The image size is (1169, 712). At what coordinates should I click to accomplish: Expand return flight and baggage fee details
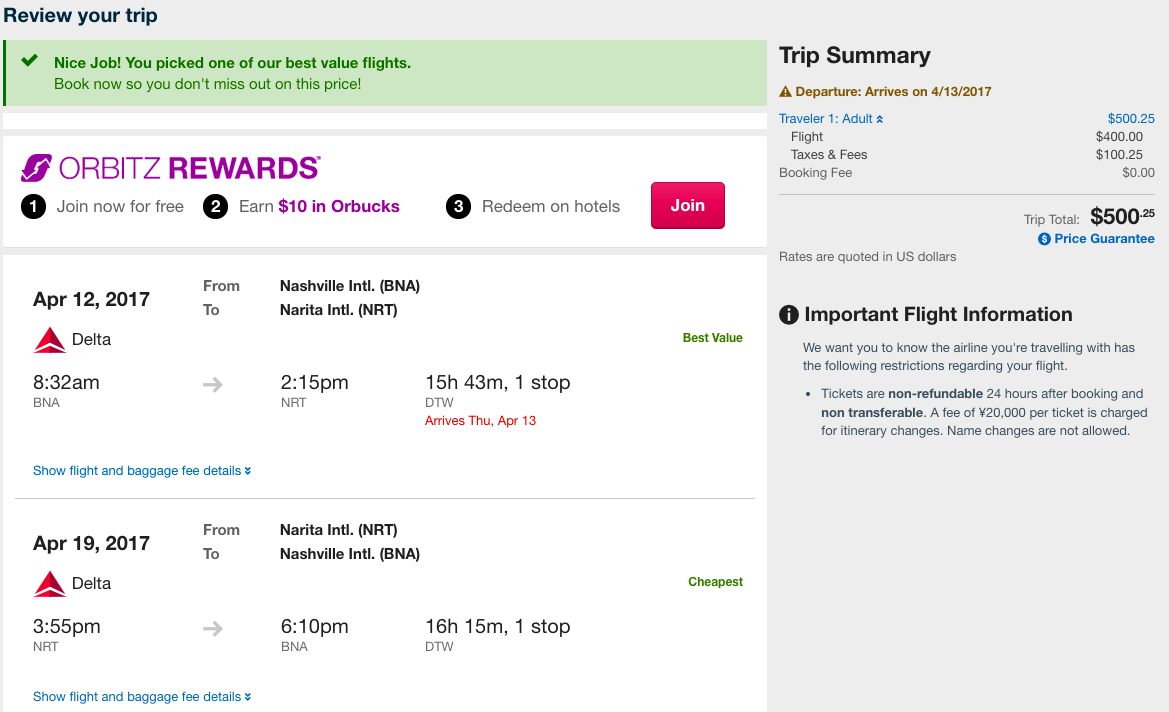(x=142, y=696)
